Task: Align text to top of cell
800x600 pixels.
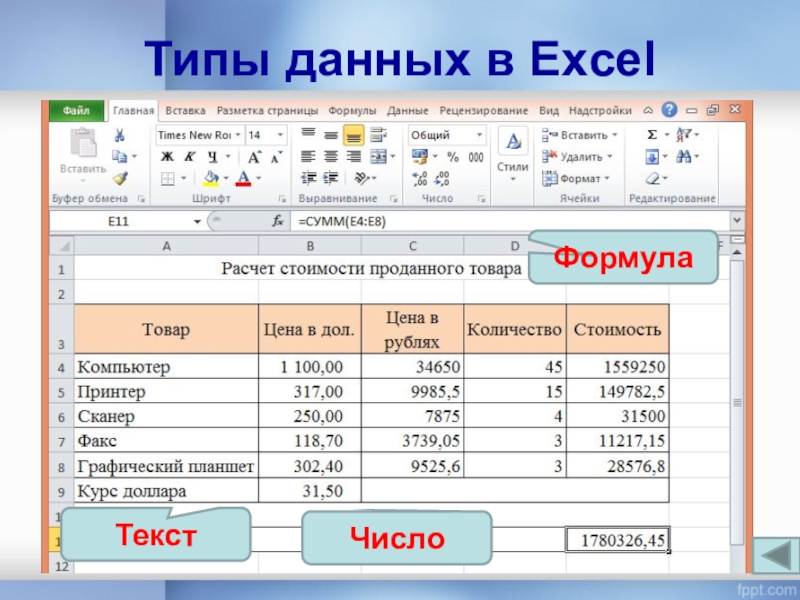Action: (x=308, y=135)
